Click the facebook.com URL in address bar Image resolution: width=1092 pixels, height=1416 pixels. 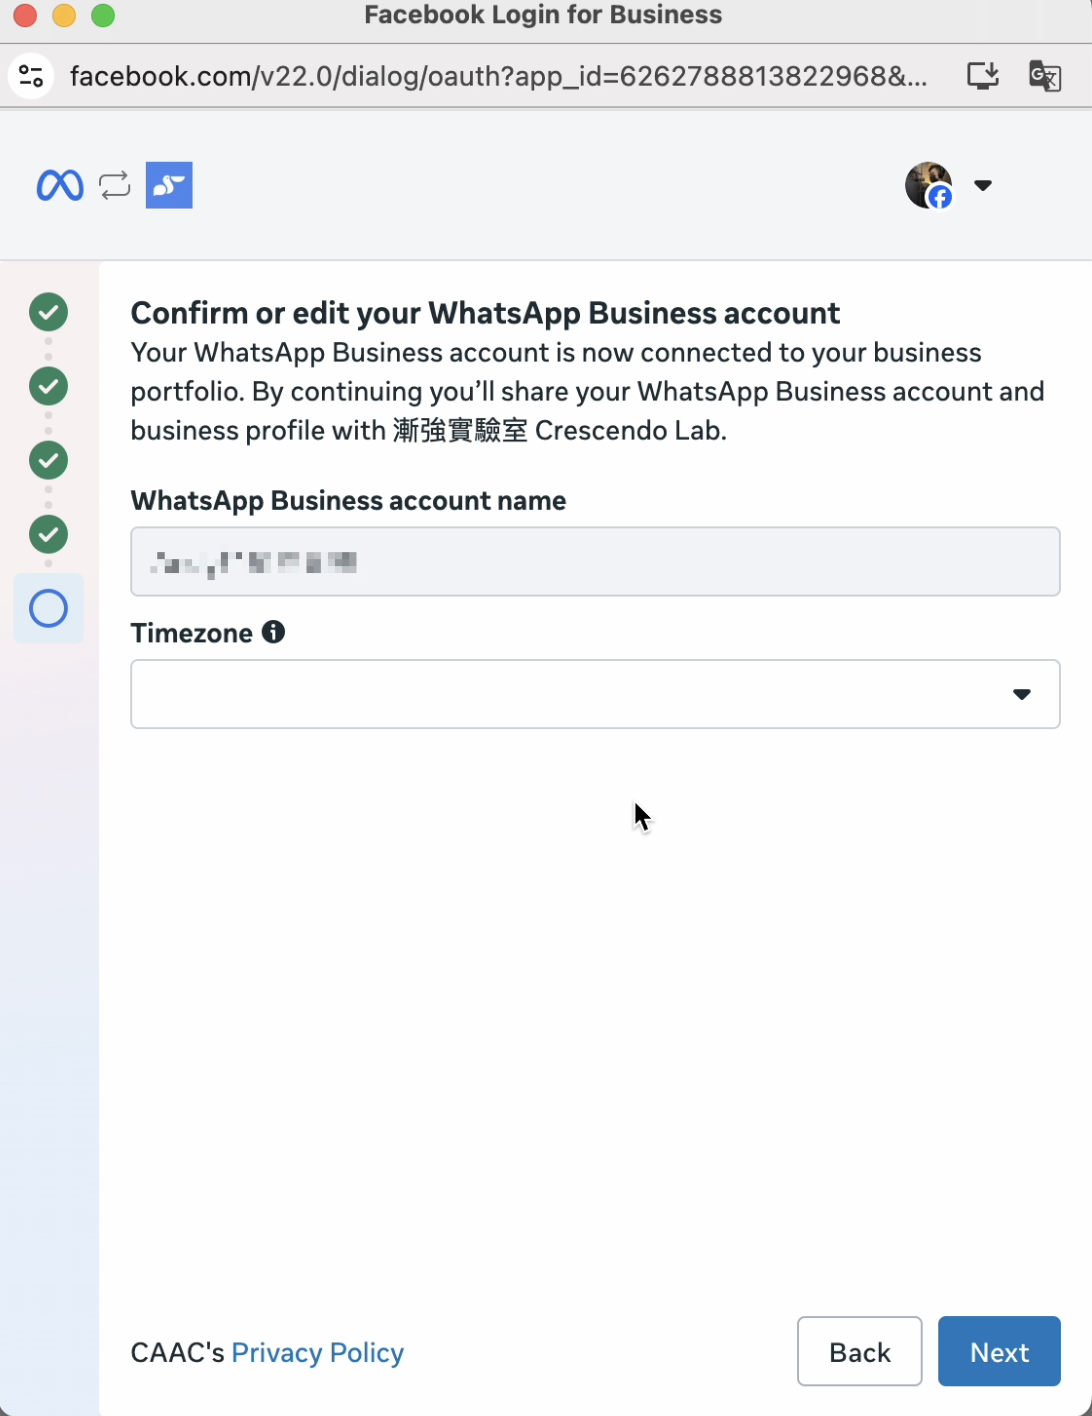(498, 76)
